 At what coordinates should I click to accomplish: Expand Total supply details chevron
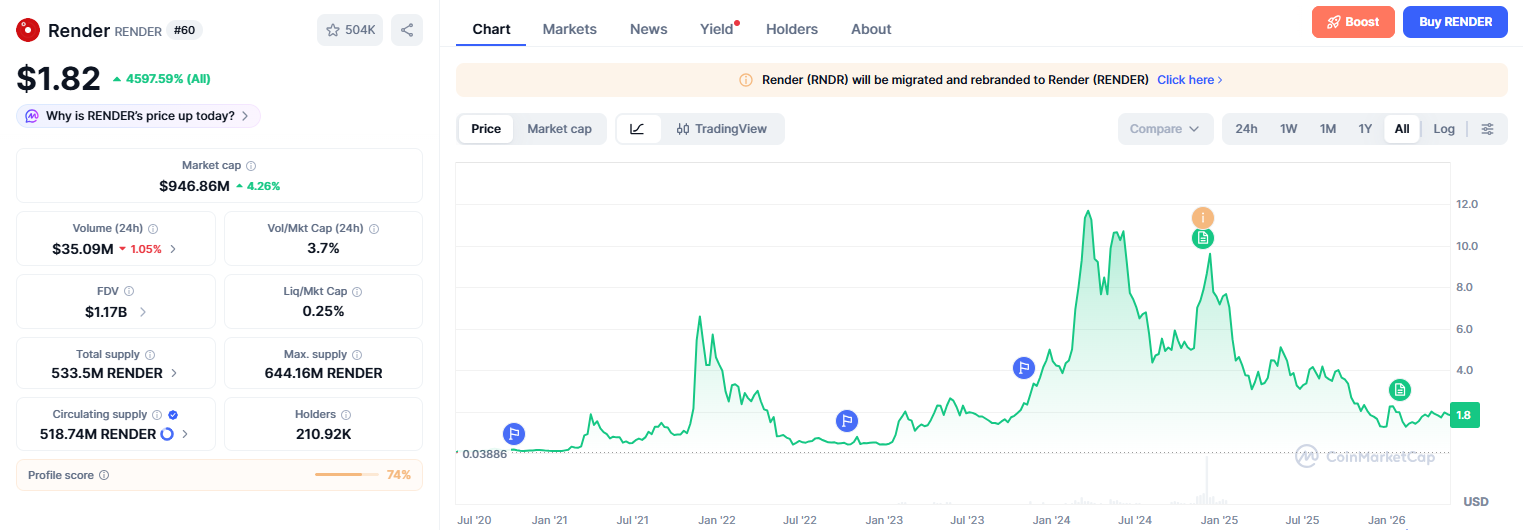175,373
